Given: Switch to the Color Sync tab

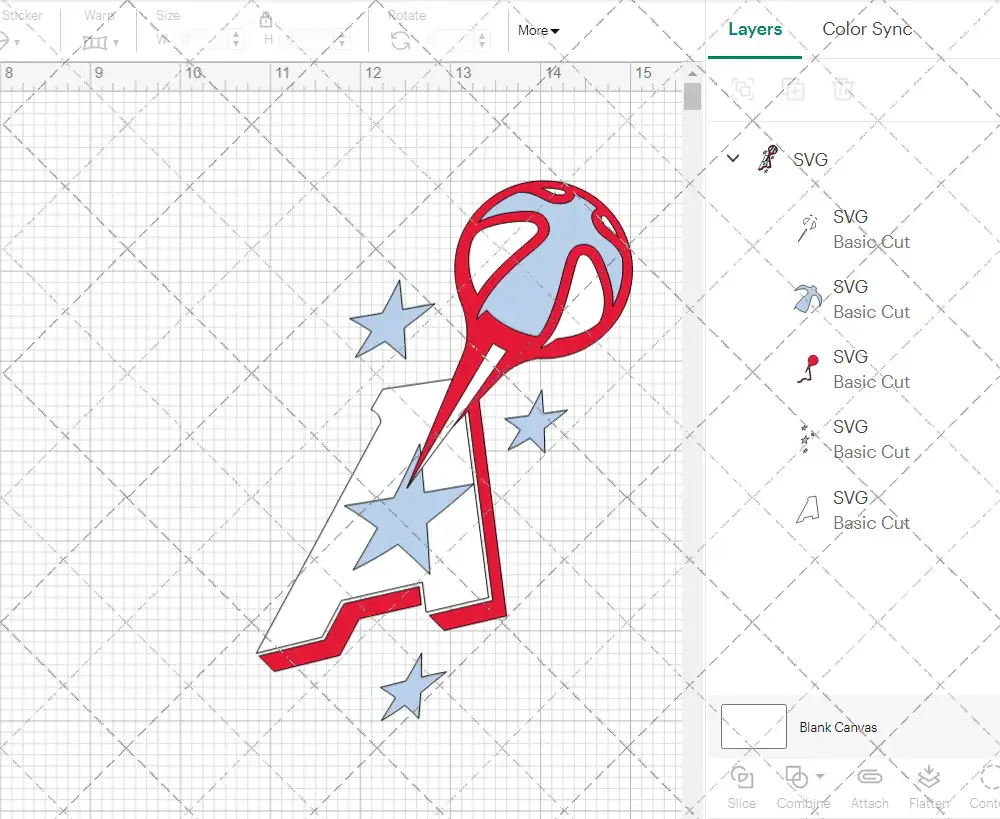Looking at the screenshot, I should click(x=867, y=29).
